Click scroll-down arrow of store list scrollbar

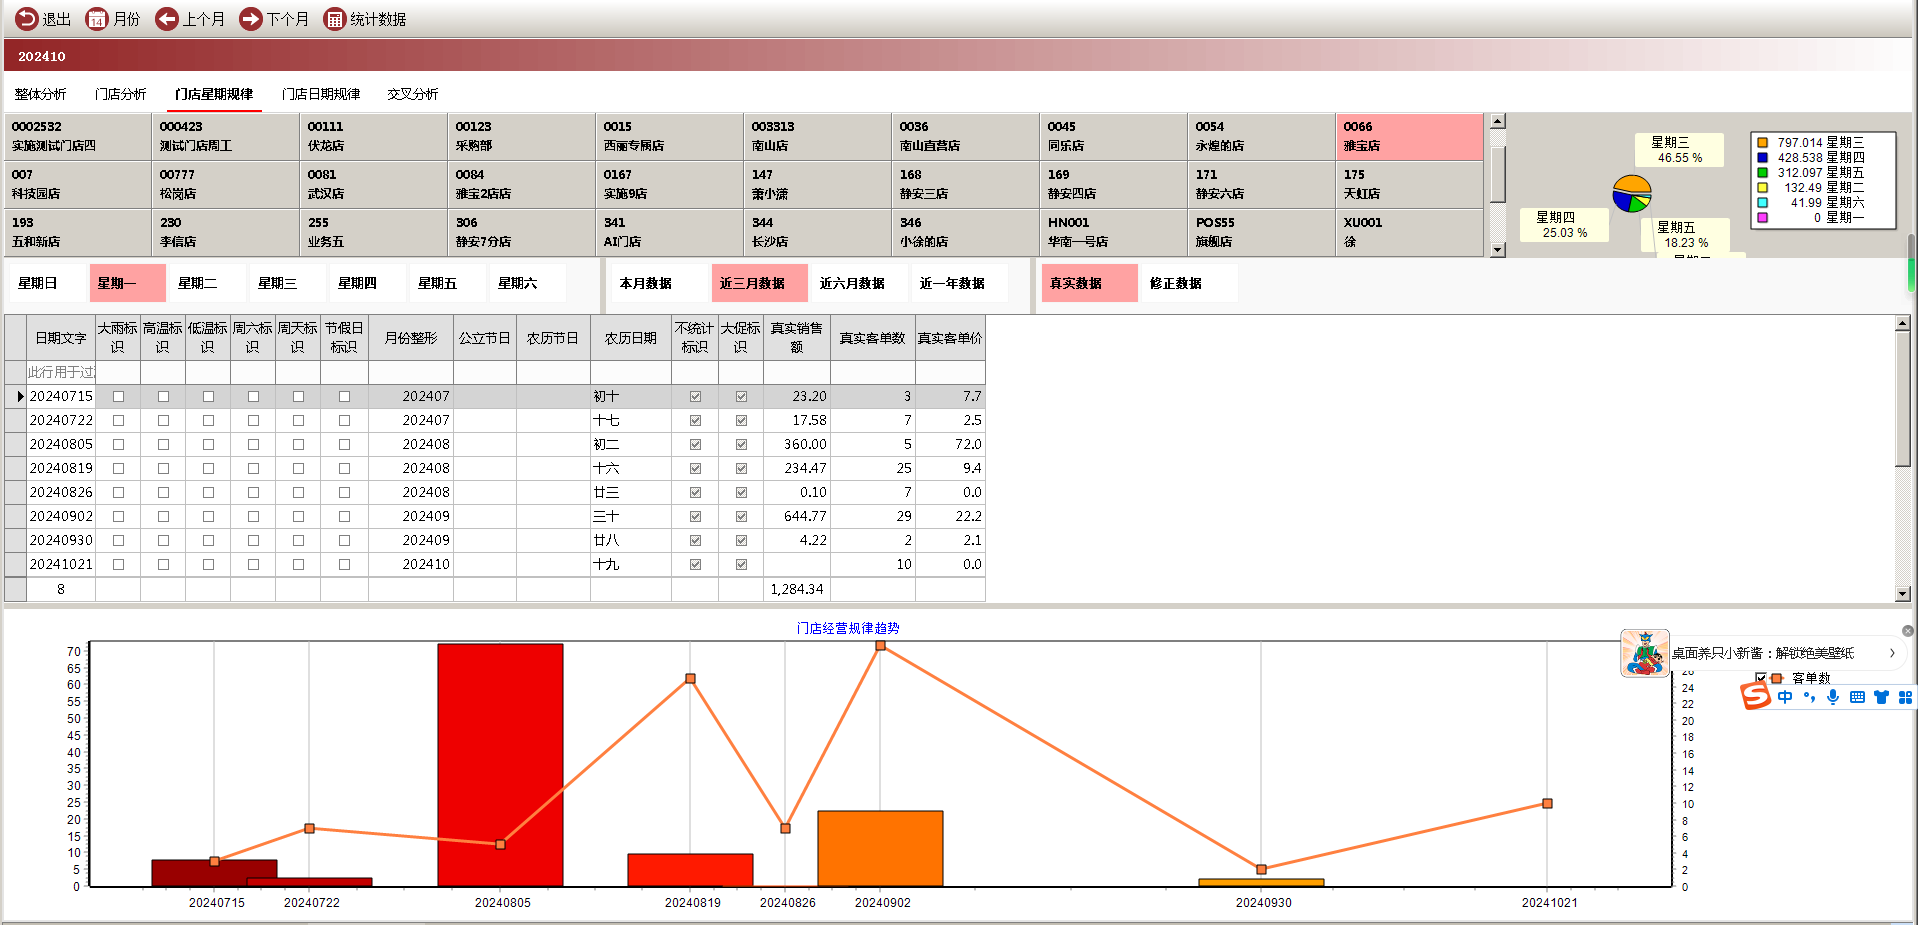pyautogui.click(x=1498, y=250)
